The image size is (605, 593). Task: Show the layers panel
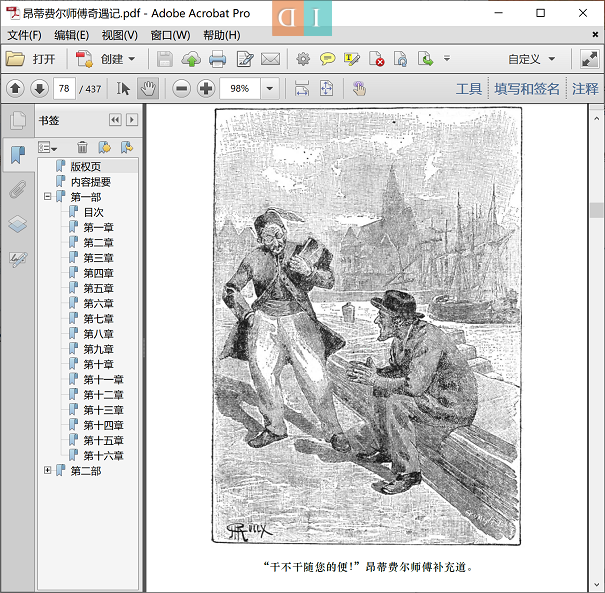pyautogui.click(x=18, y=224)
